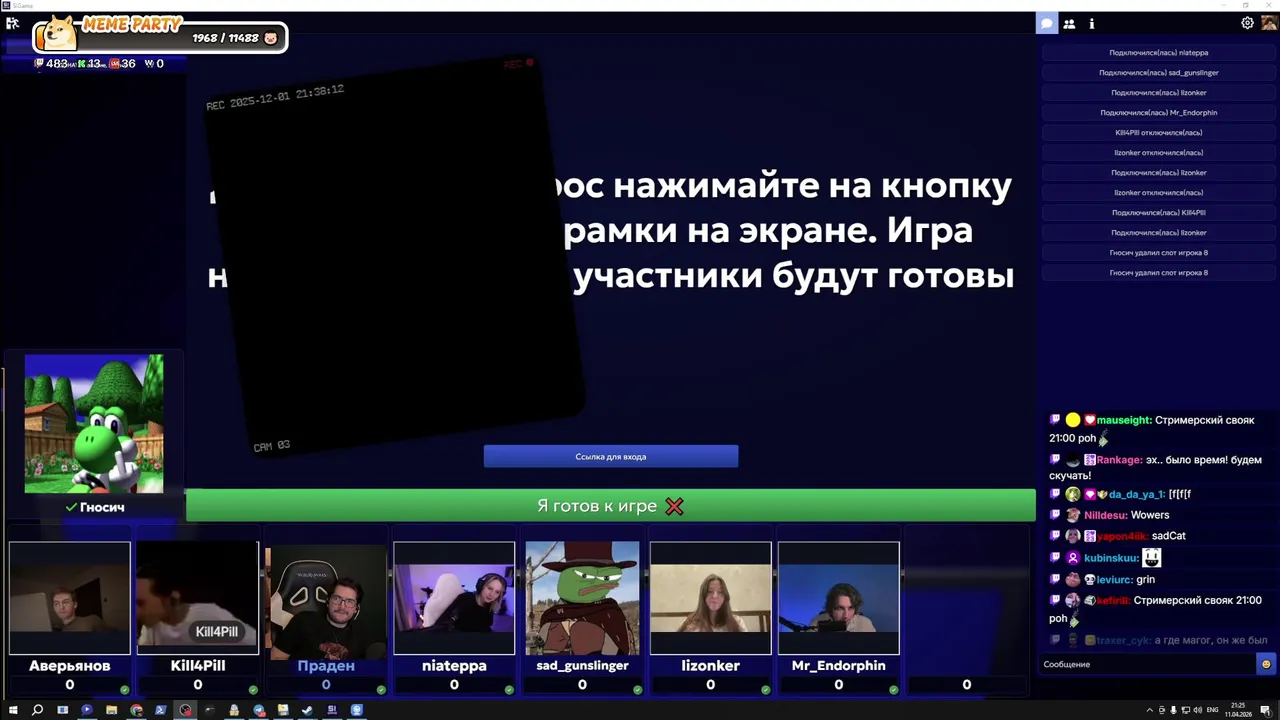Screen dimensions: 1280x720
Task: Switch to the participants tab icon
Action: point(1069,23)
